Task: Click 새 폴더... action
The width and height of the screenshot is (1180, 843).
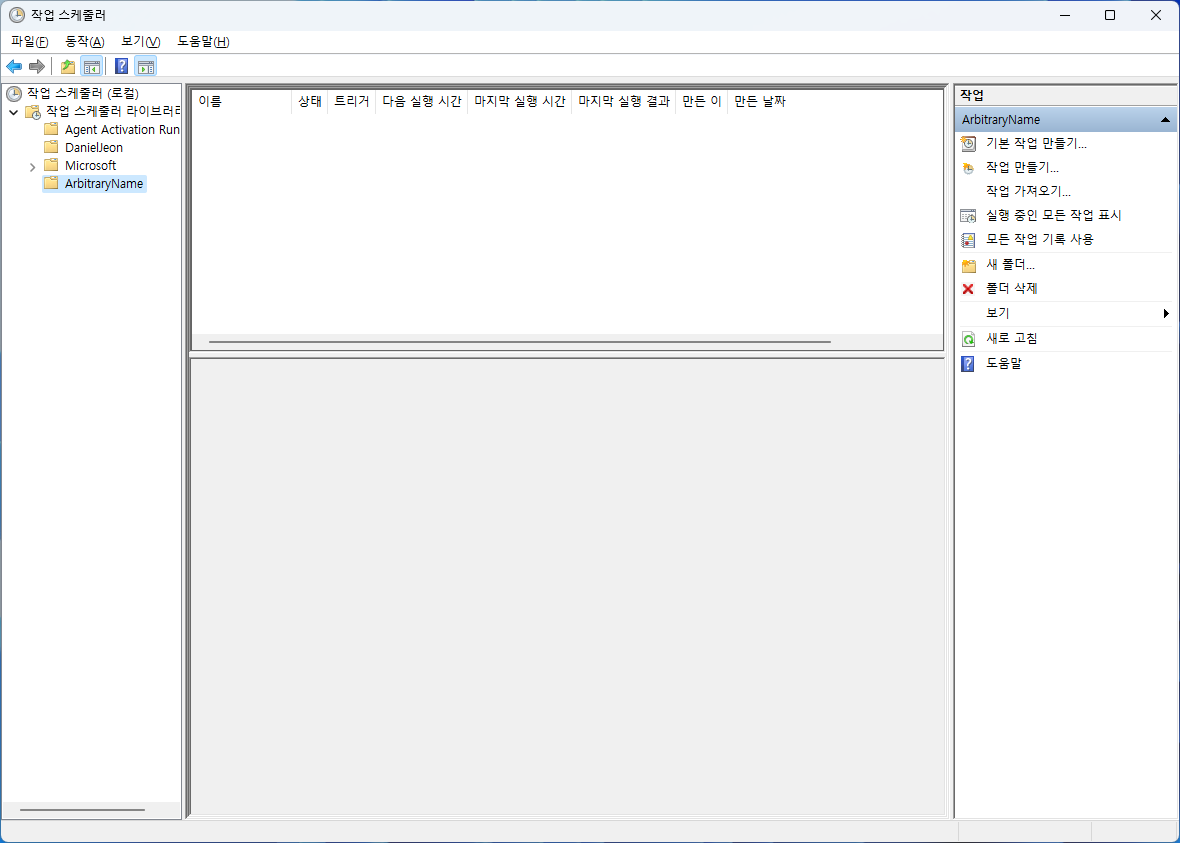Action: coord(1010,265)
